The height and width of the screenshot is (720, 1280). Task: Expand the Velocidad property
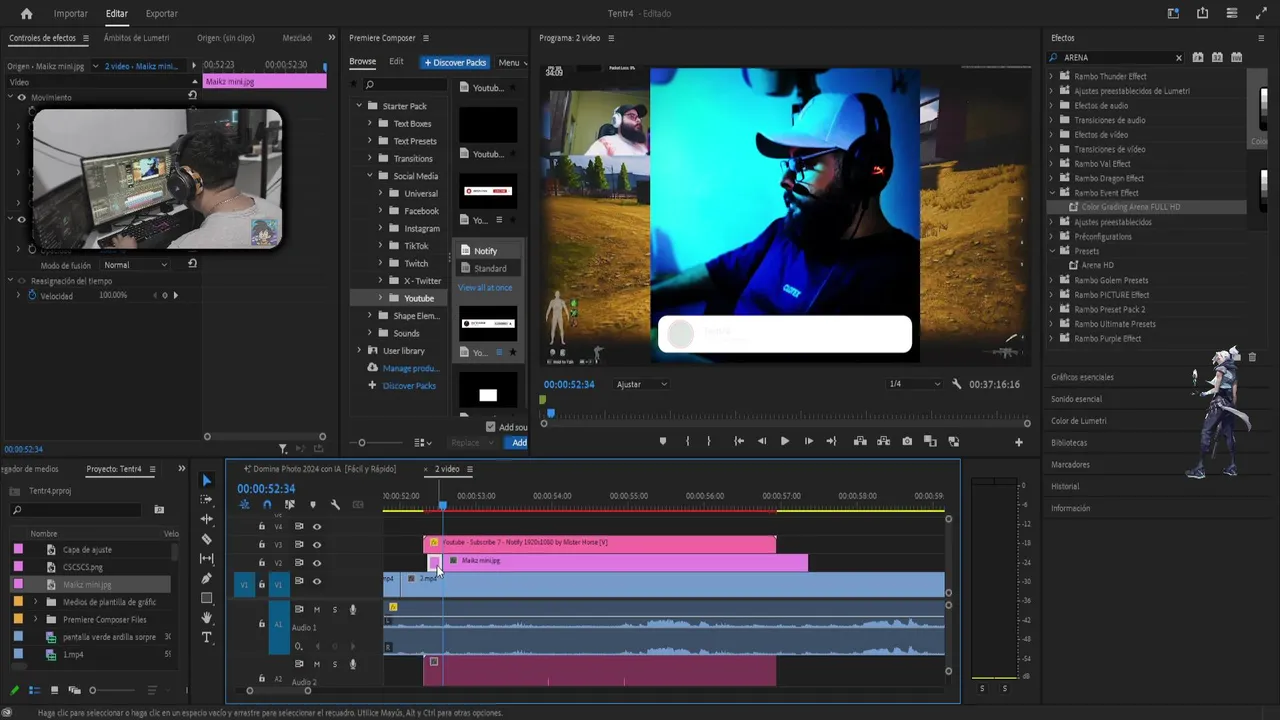pyautogui.click(x=18, y=296)
